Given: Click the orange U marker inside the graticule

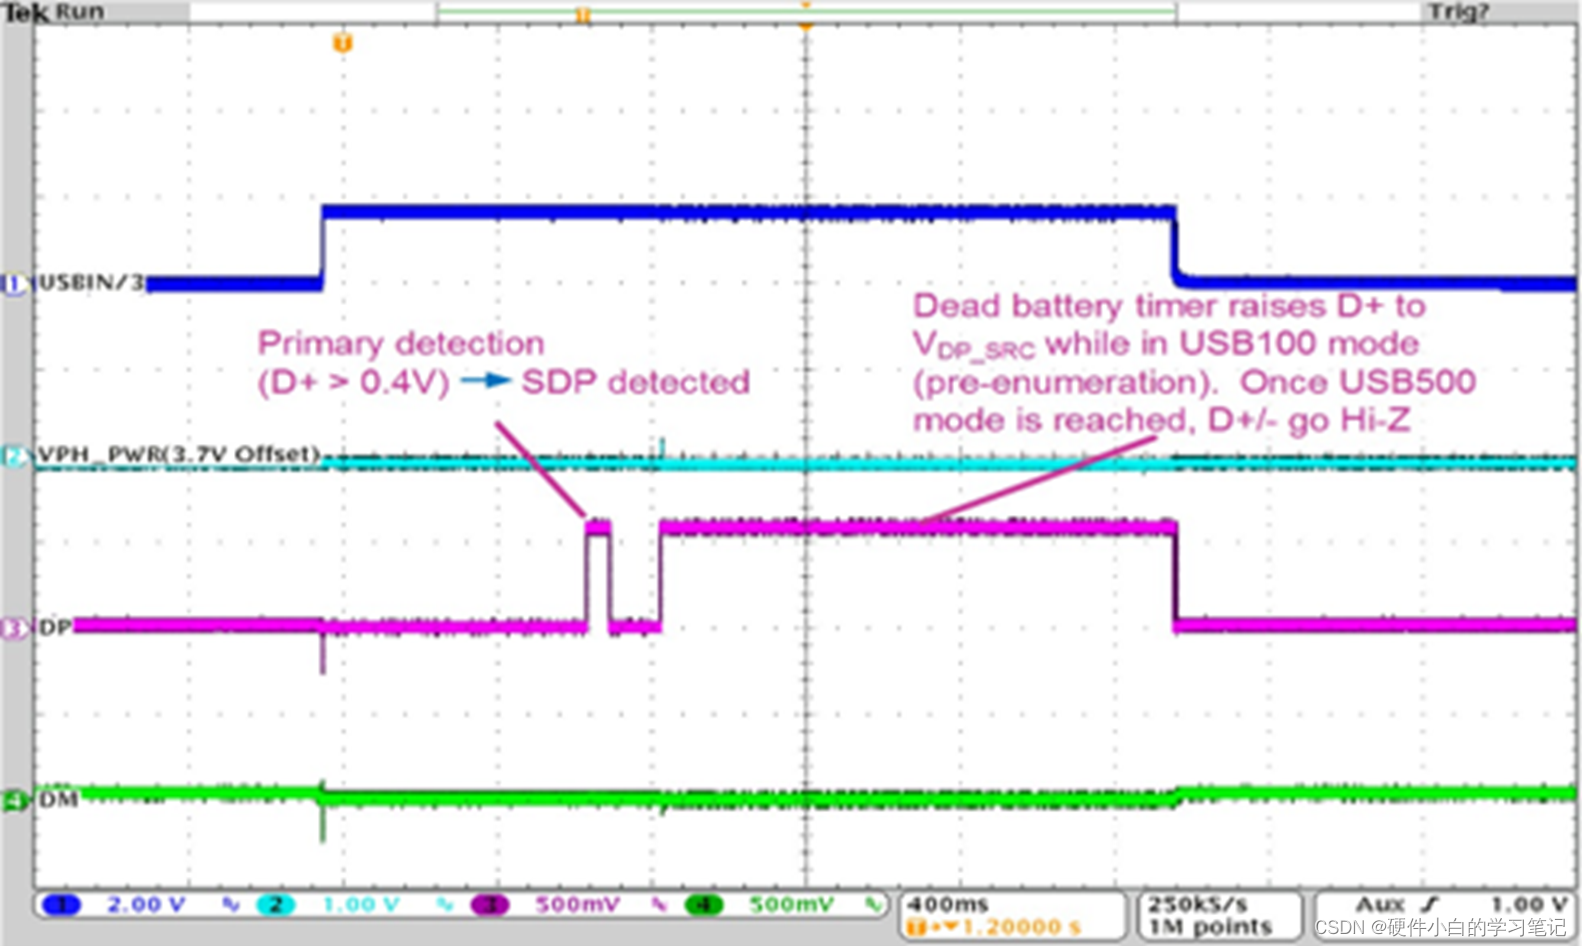Looking at the screenshot, I should coord(342,43).
